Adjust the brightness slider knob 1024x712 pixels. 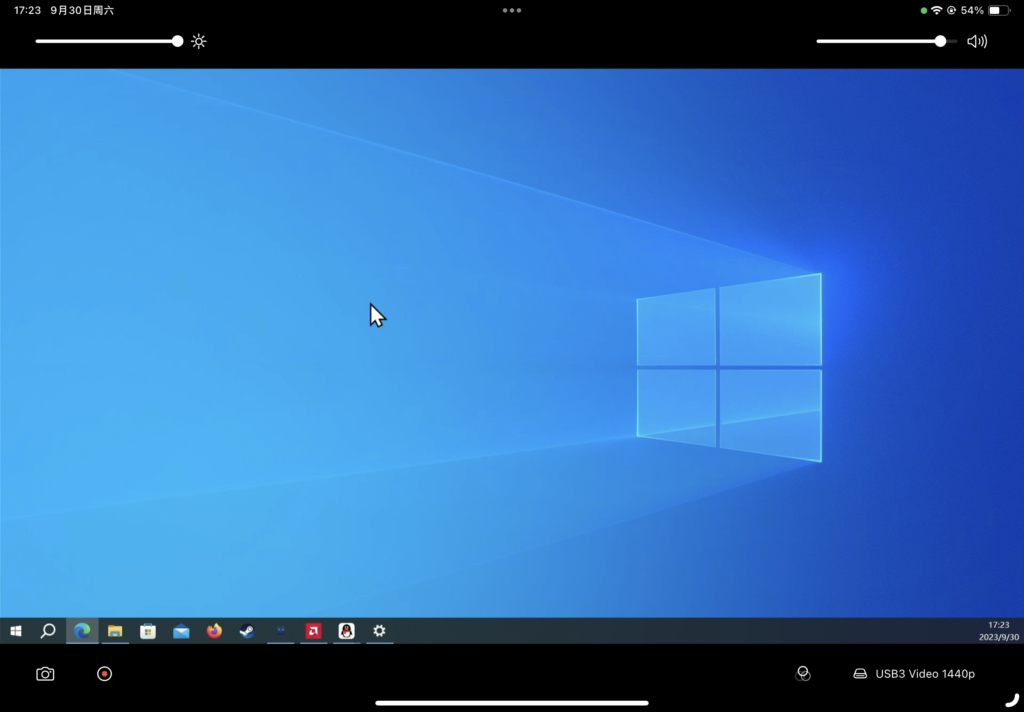[x=178, y=41]
